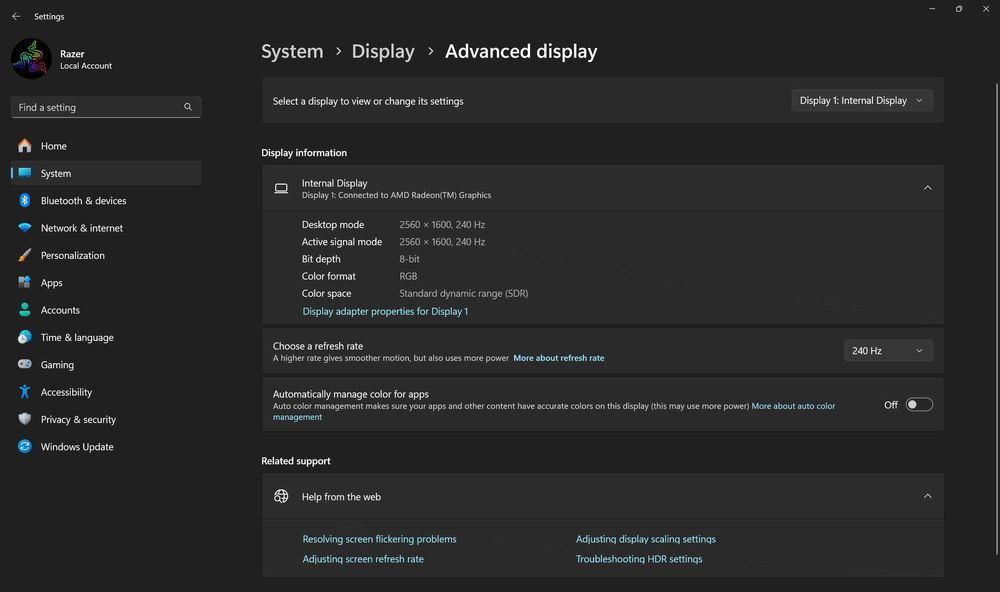1000x592 pixels.
Task: Click Display in the breadcrumb
Action: point(383,51)
